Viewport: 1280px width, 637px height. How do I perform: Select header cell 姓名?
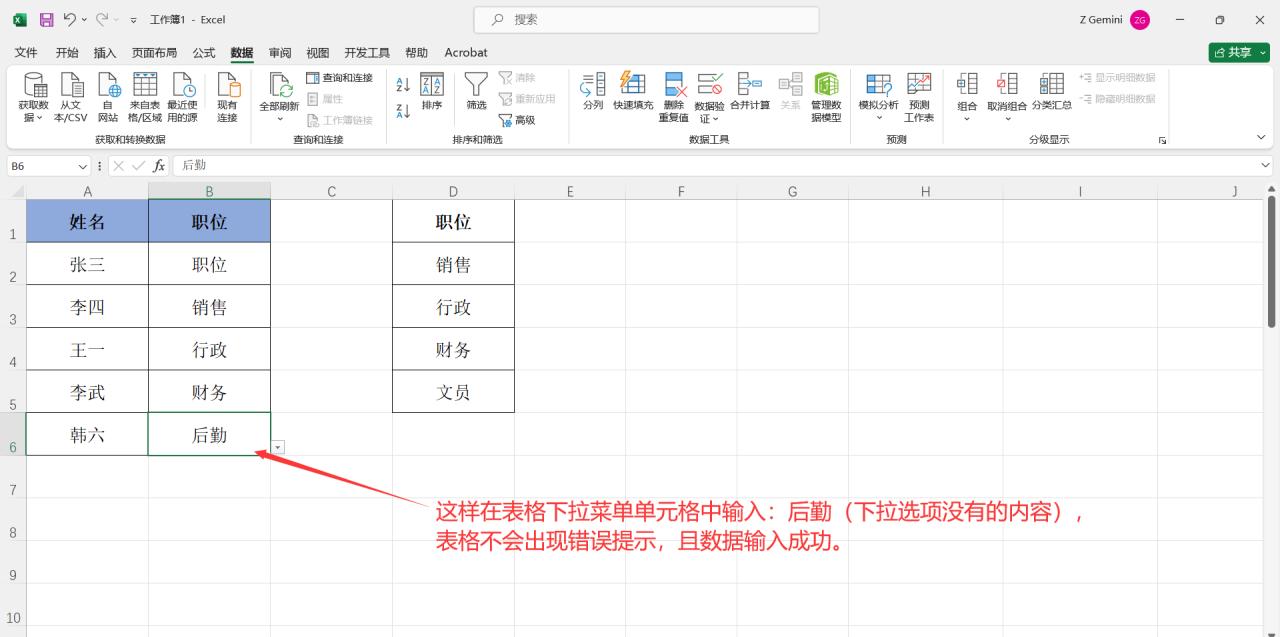pyautogui.click(x=87, y=221)
